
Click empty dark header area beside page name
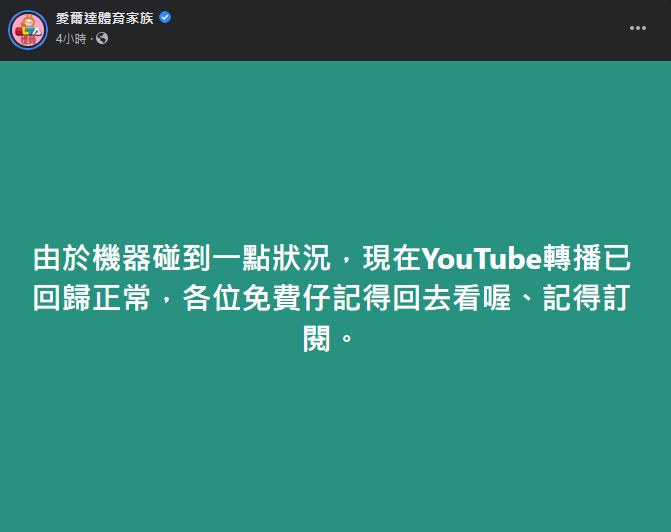[x=400, y=28]
